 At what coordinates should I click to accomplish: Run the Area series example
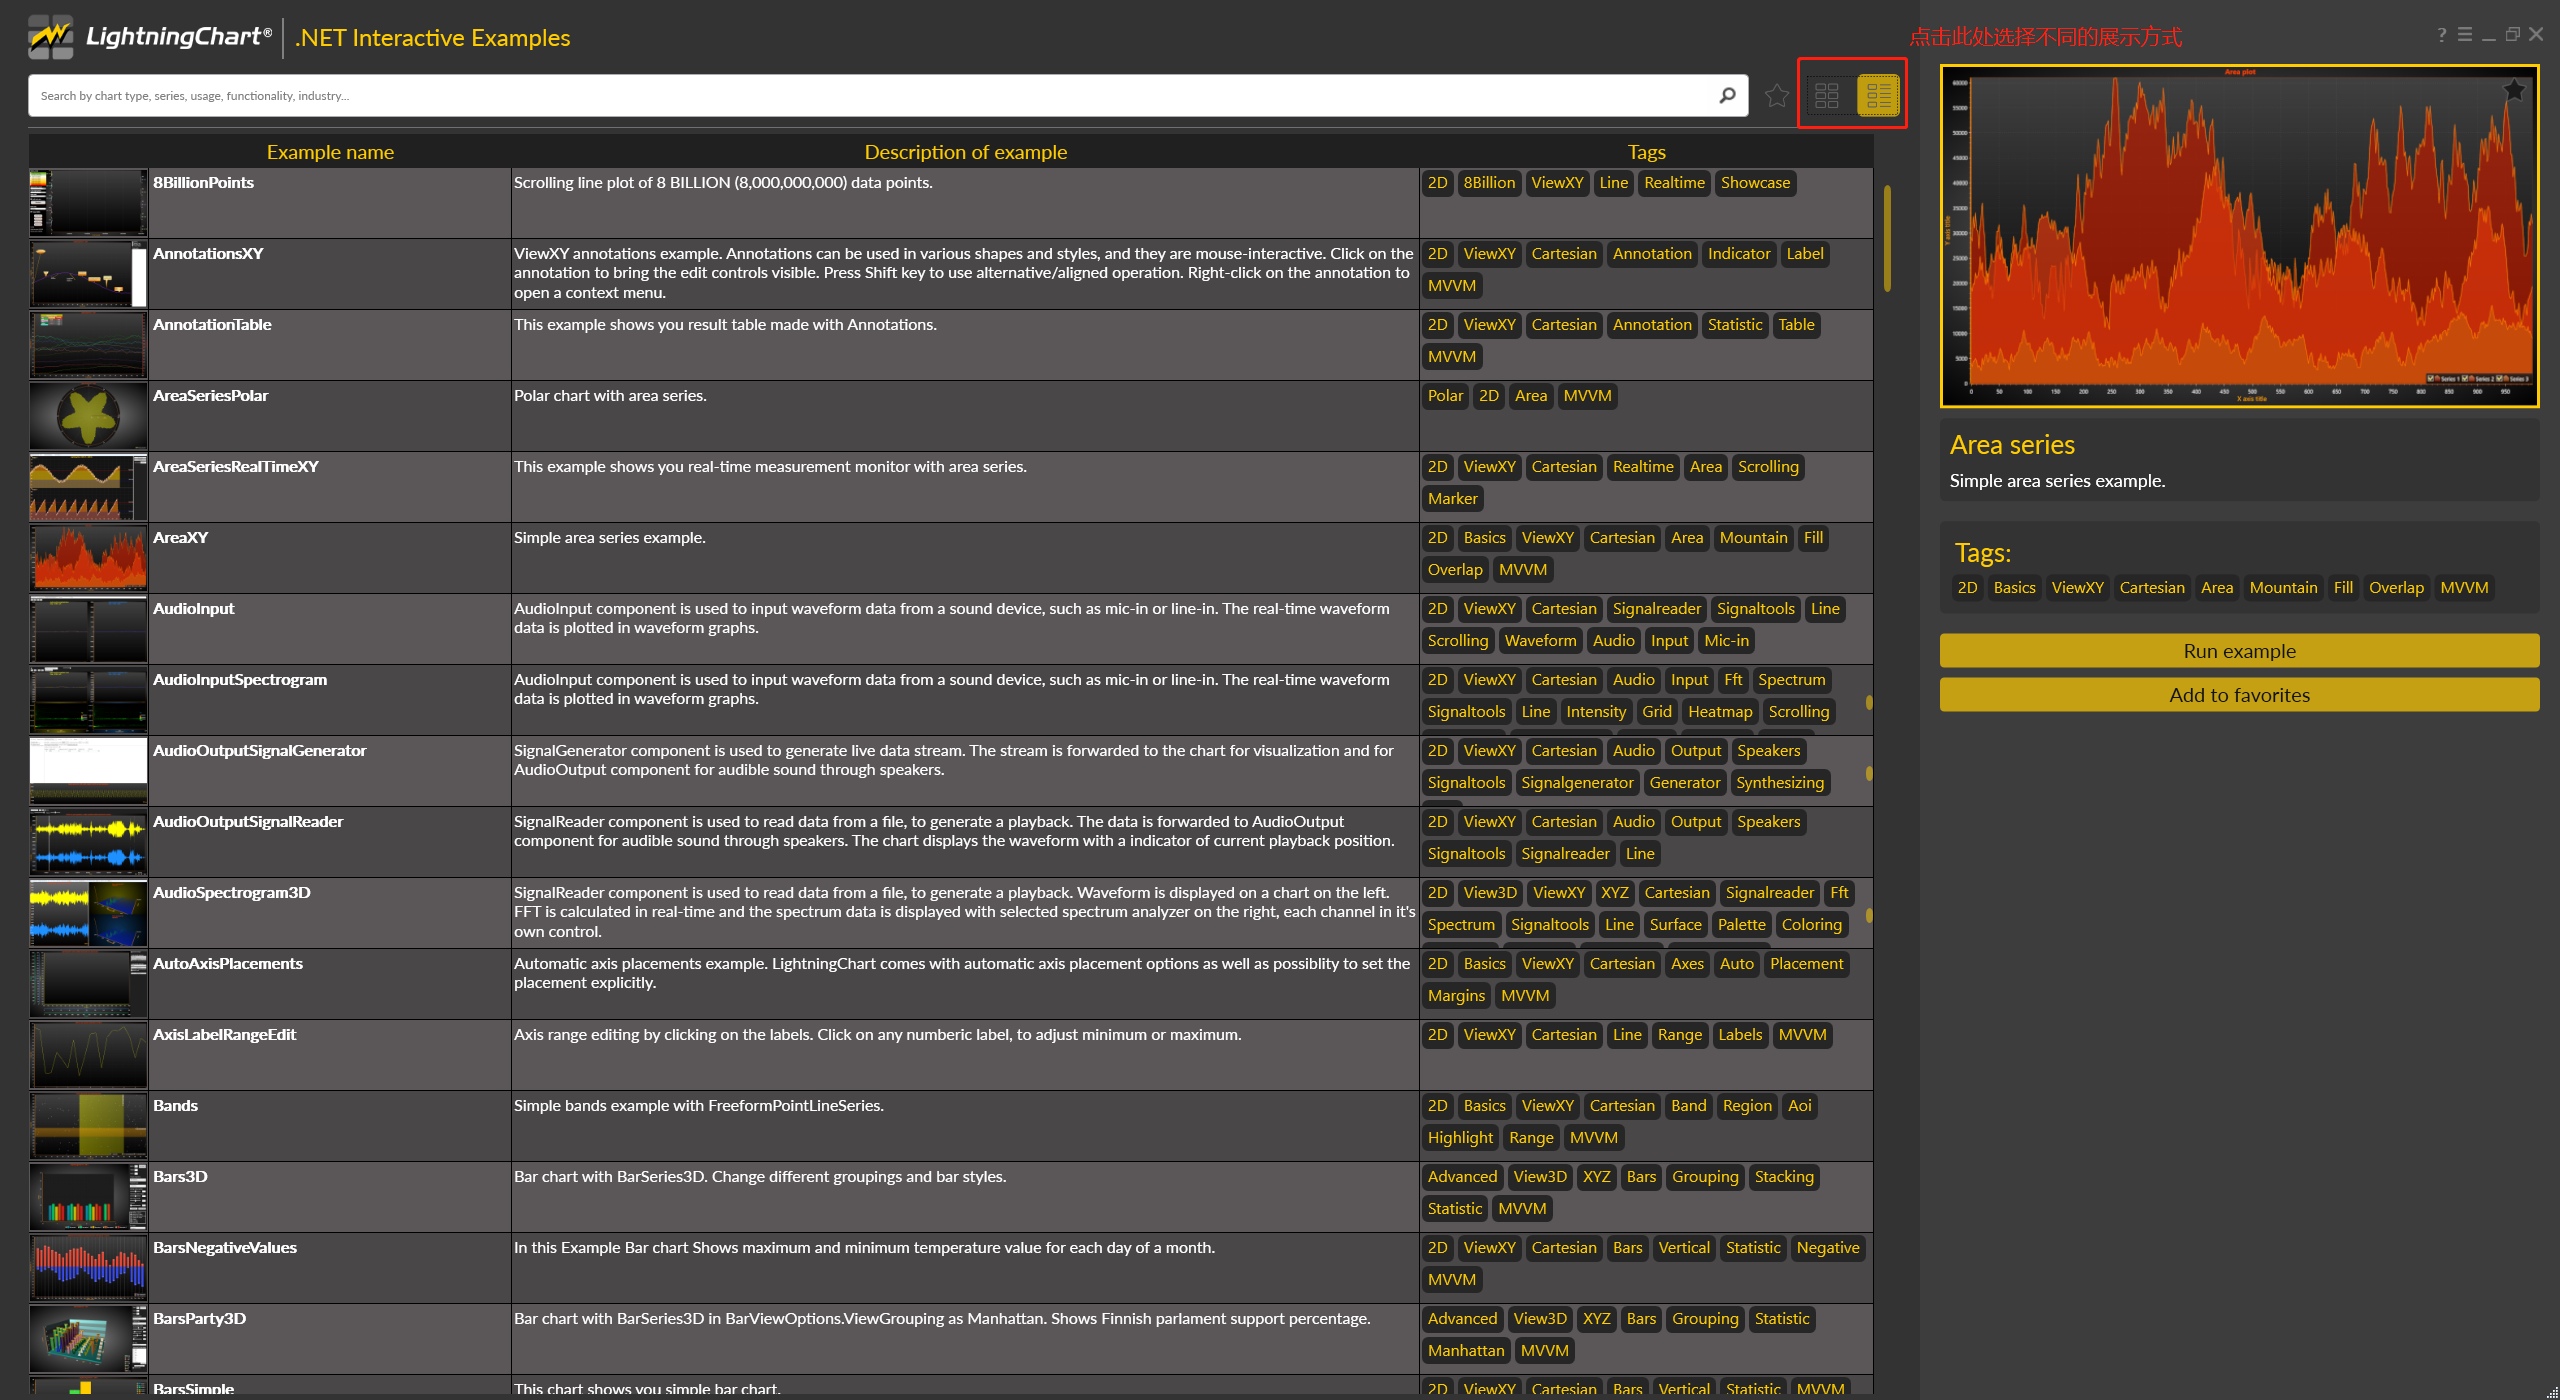point(2239,651)
